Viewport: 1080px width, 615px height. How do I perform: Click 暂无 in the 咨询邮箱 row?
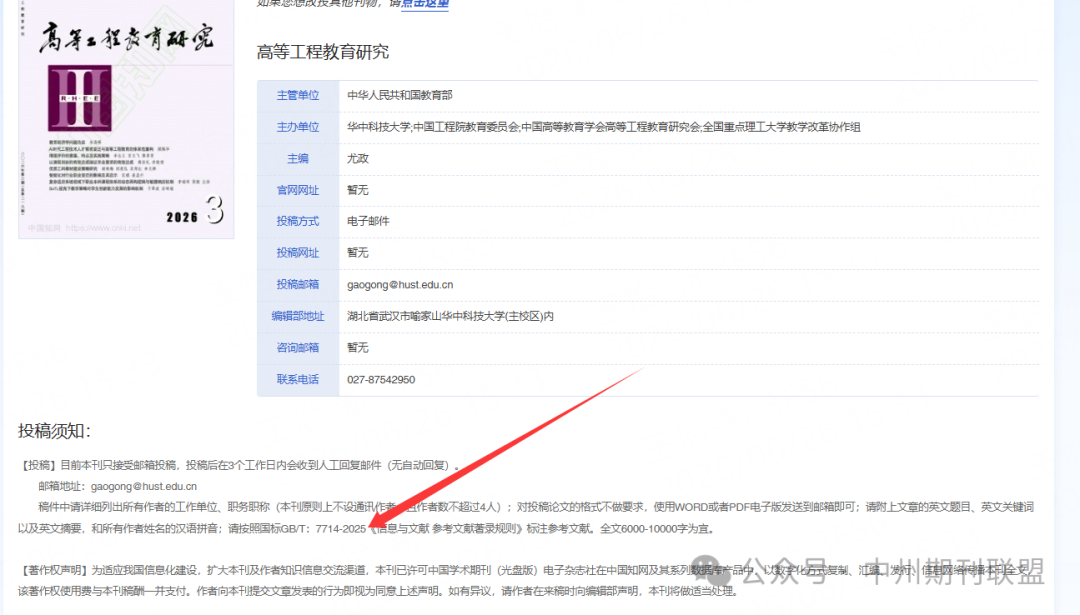(x=357, y=348)
